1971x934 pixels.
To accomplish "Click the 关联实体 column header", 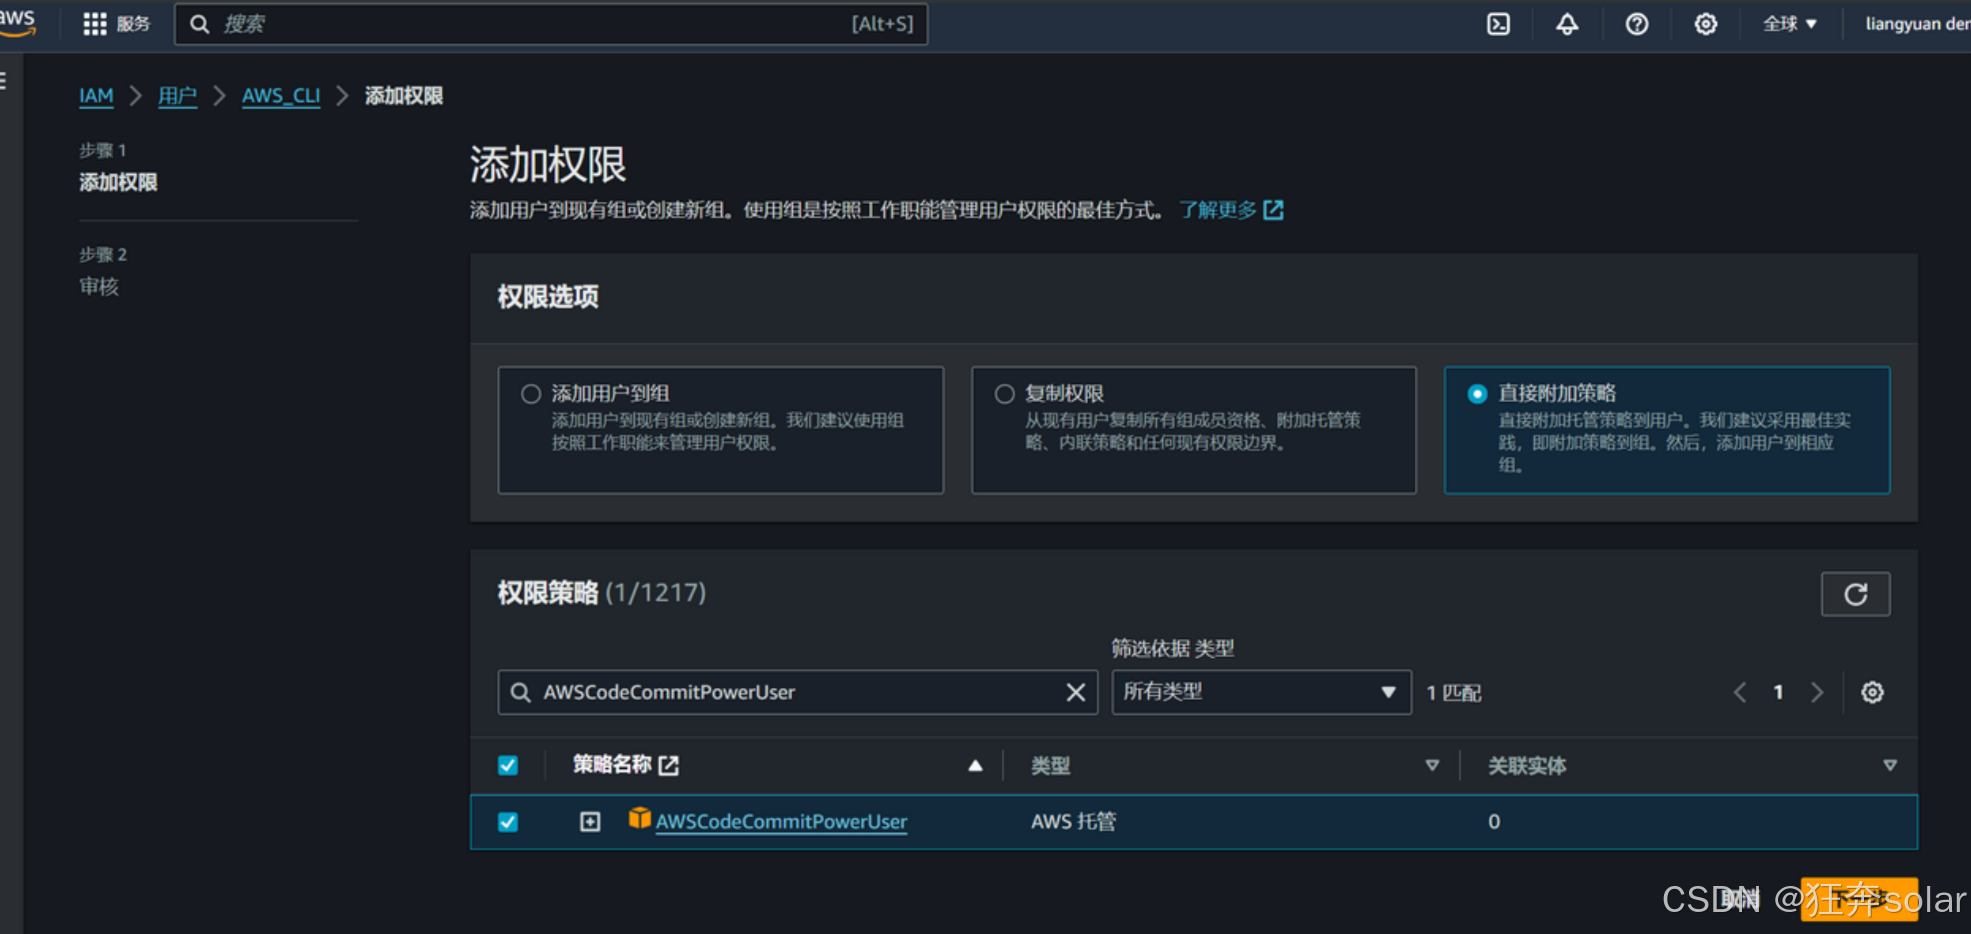I will click(1527, 766).
